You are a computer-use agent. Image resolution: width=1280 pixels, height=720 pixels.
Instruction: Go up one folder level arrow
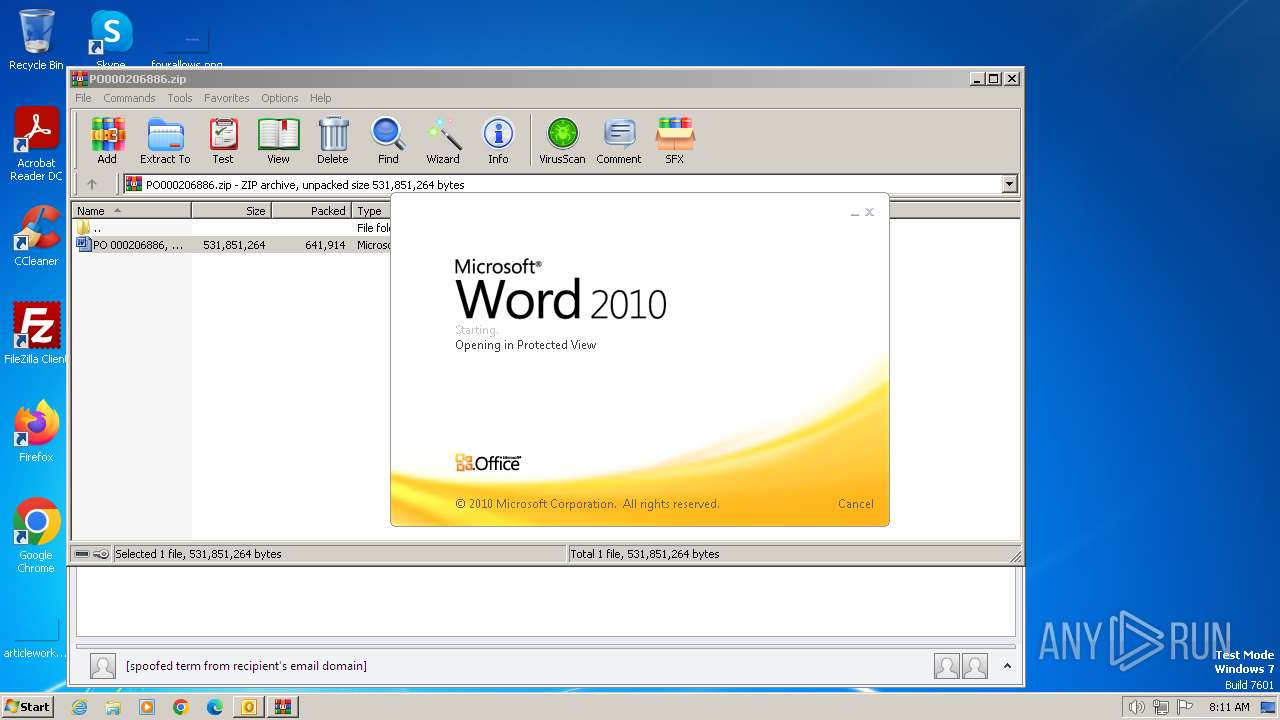(92, 184)
